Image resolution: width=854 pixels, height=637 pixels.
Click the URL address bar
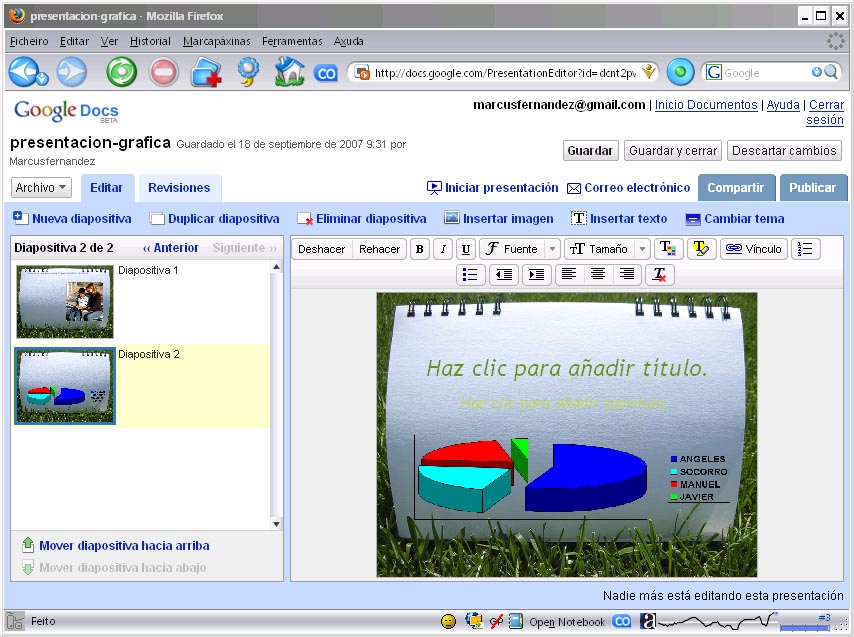click(x=505, y=72)
